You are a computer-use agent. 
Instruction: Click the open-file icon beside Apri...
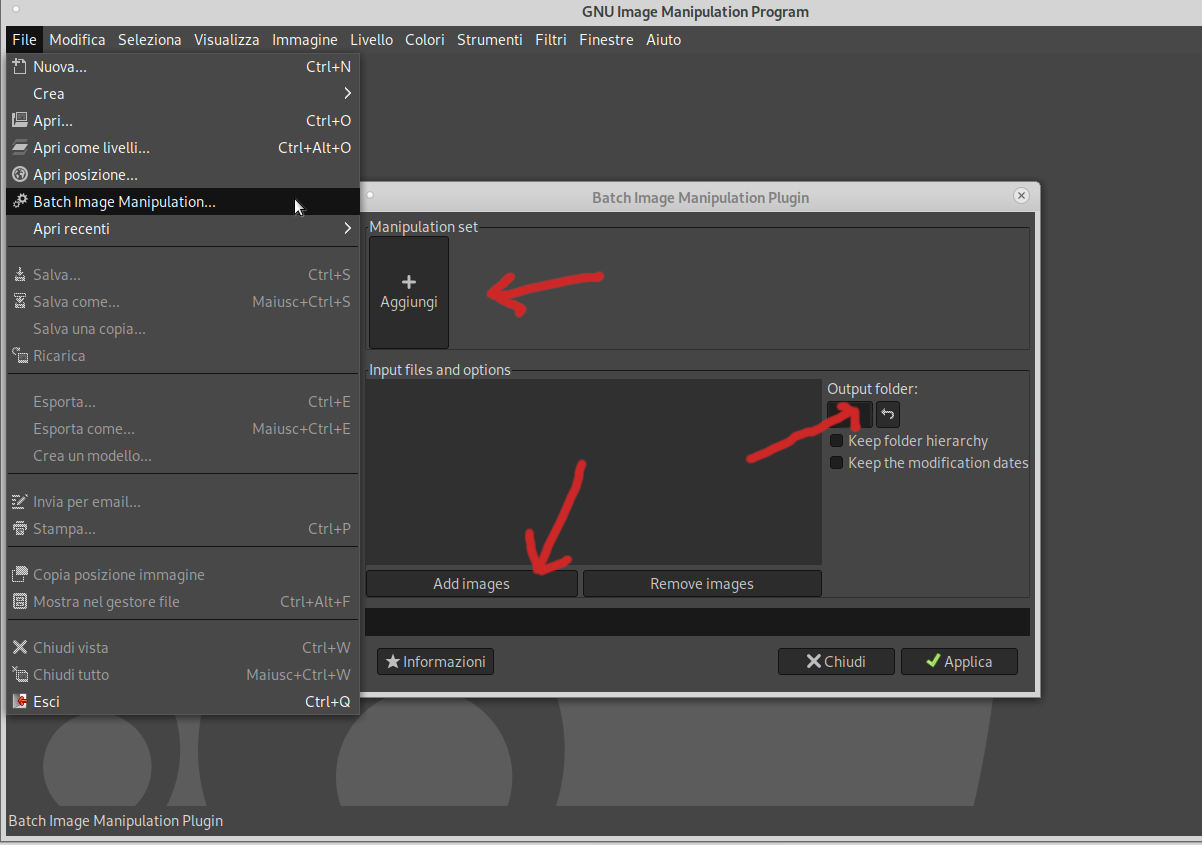click(19, 121)
